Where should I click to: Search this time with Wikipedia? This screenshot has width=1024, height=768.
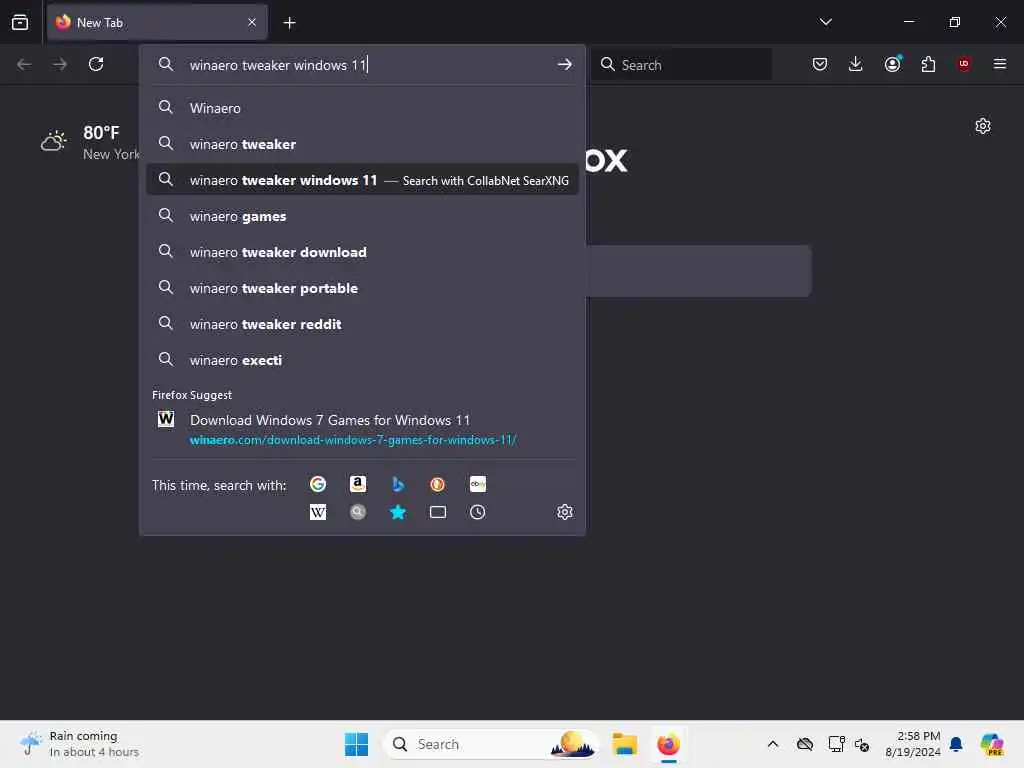pos(318,512)
